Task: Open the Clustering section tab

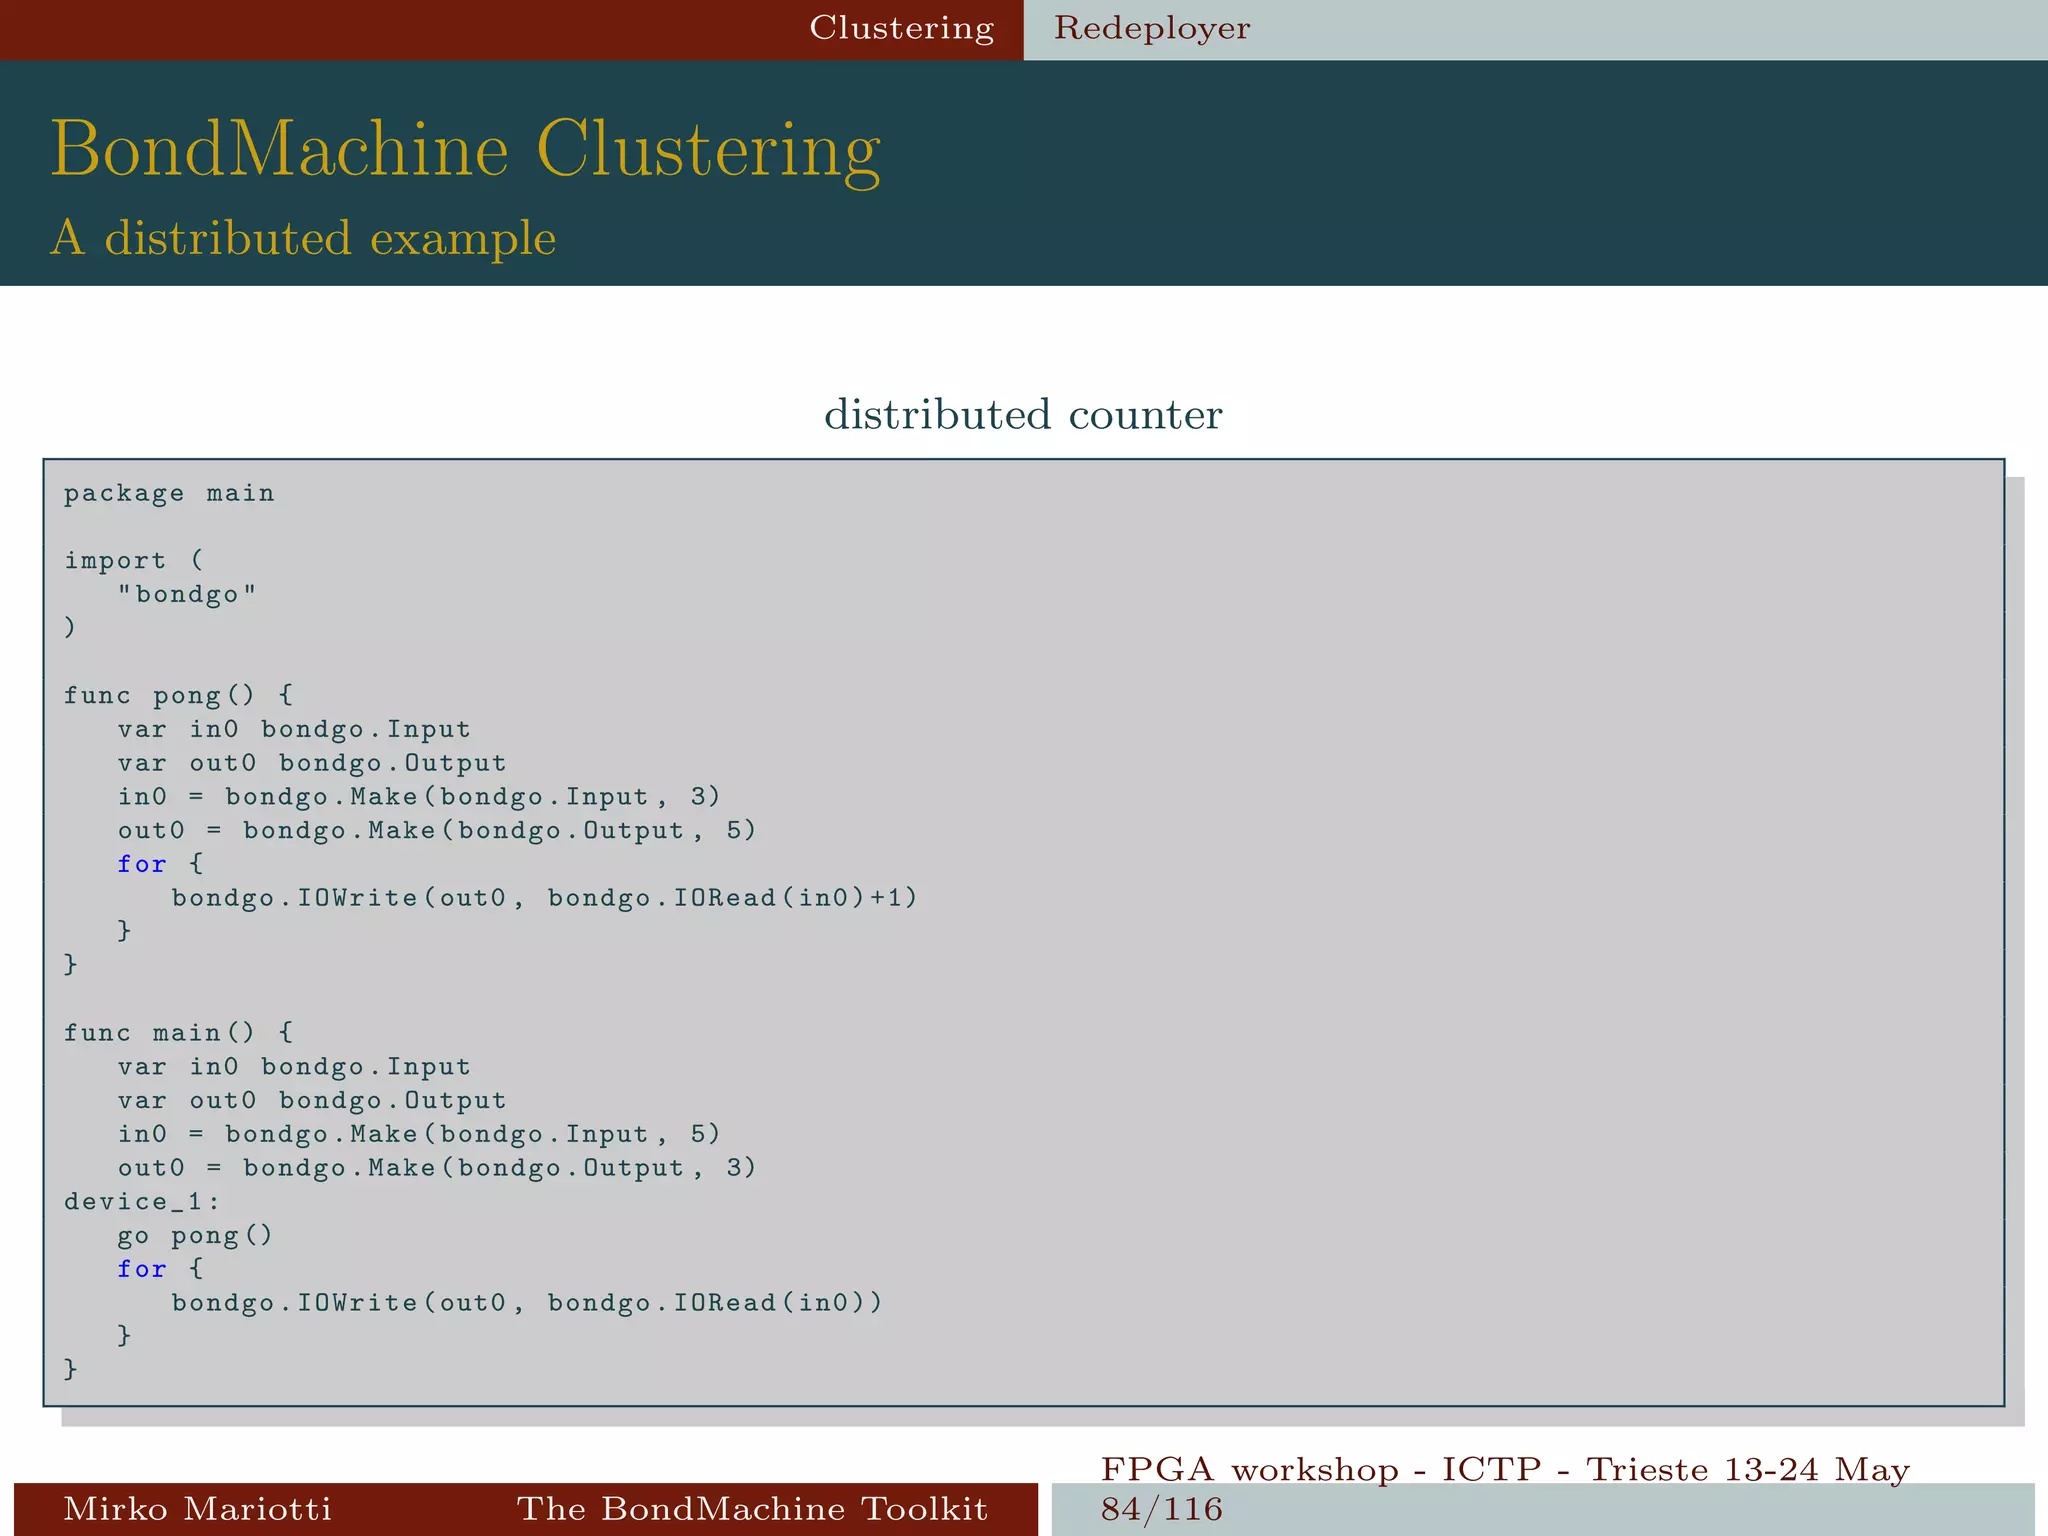Action: [901, 29]
